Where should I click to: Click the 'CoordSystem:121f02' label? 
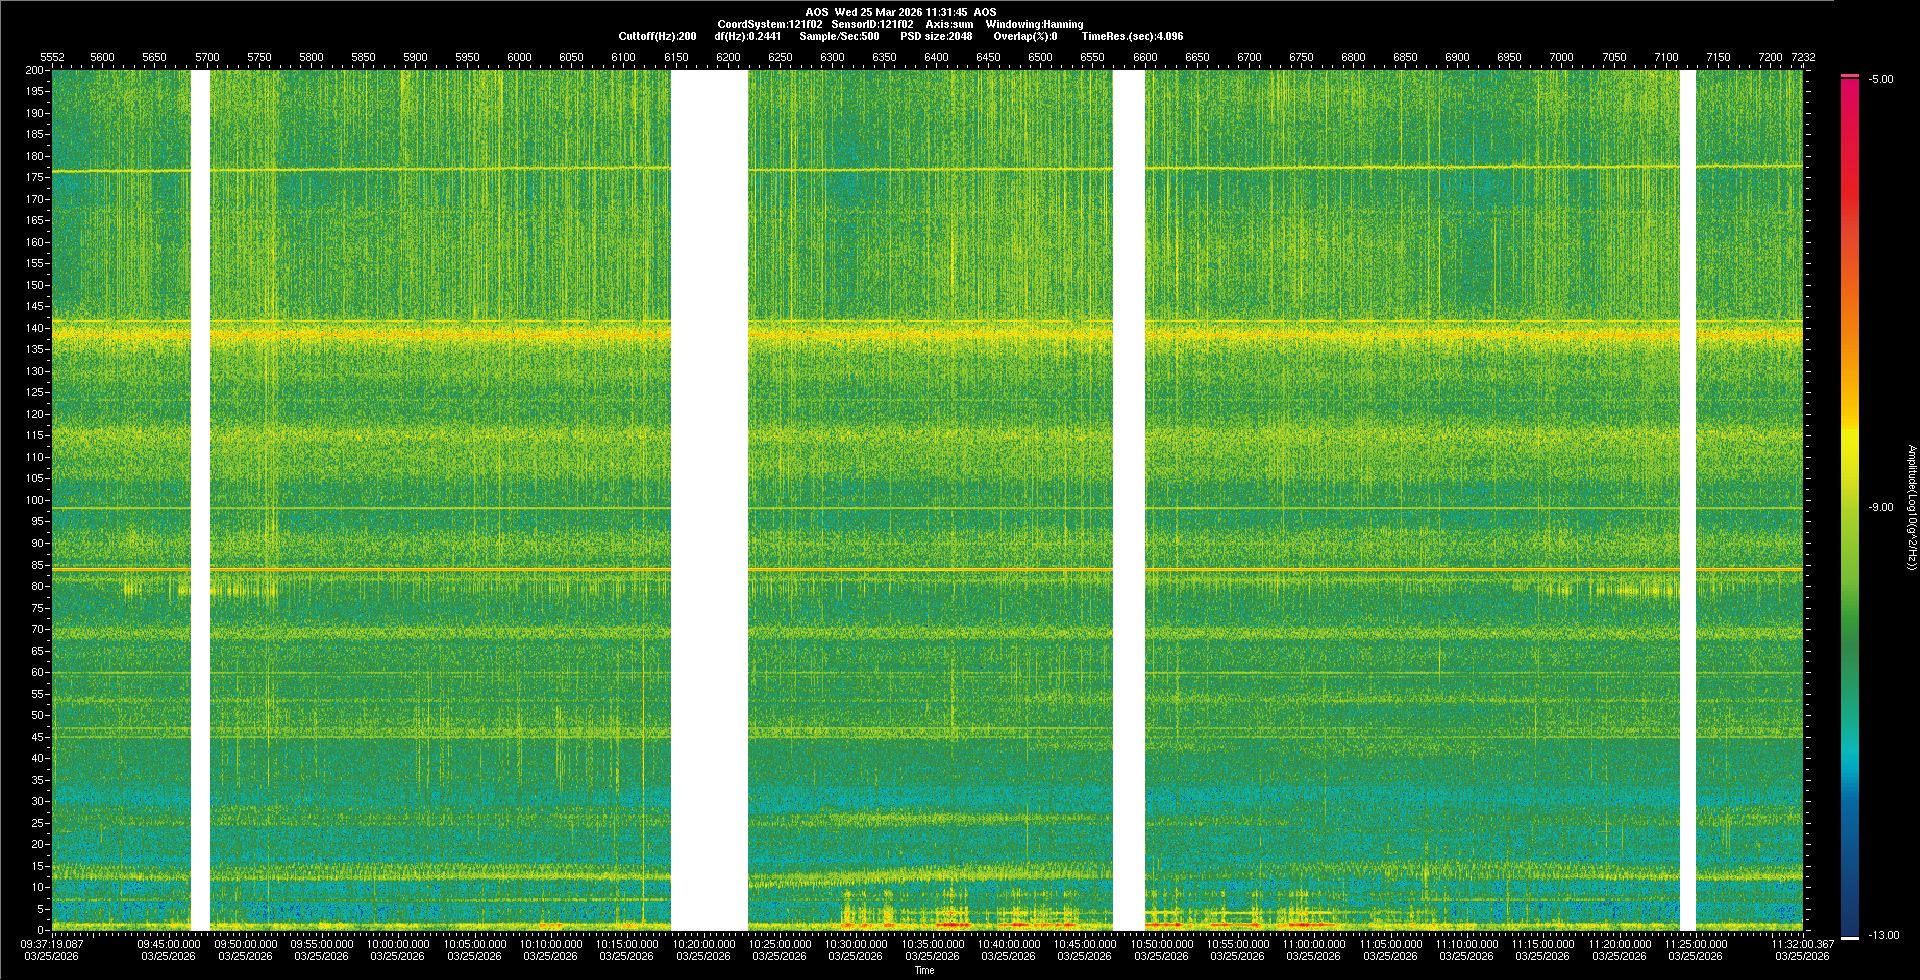(x=770, y=24)
